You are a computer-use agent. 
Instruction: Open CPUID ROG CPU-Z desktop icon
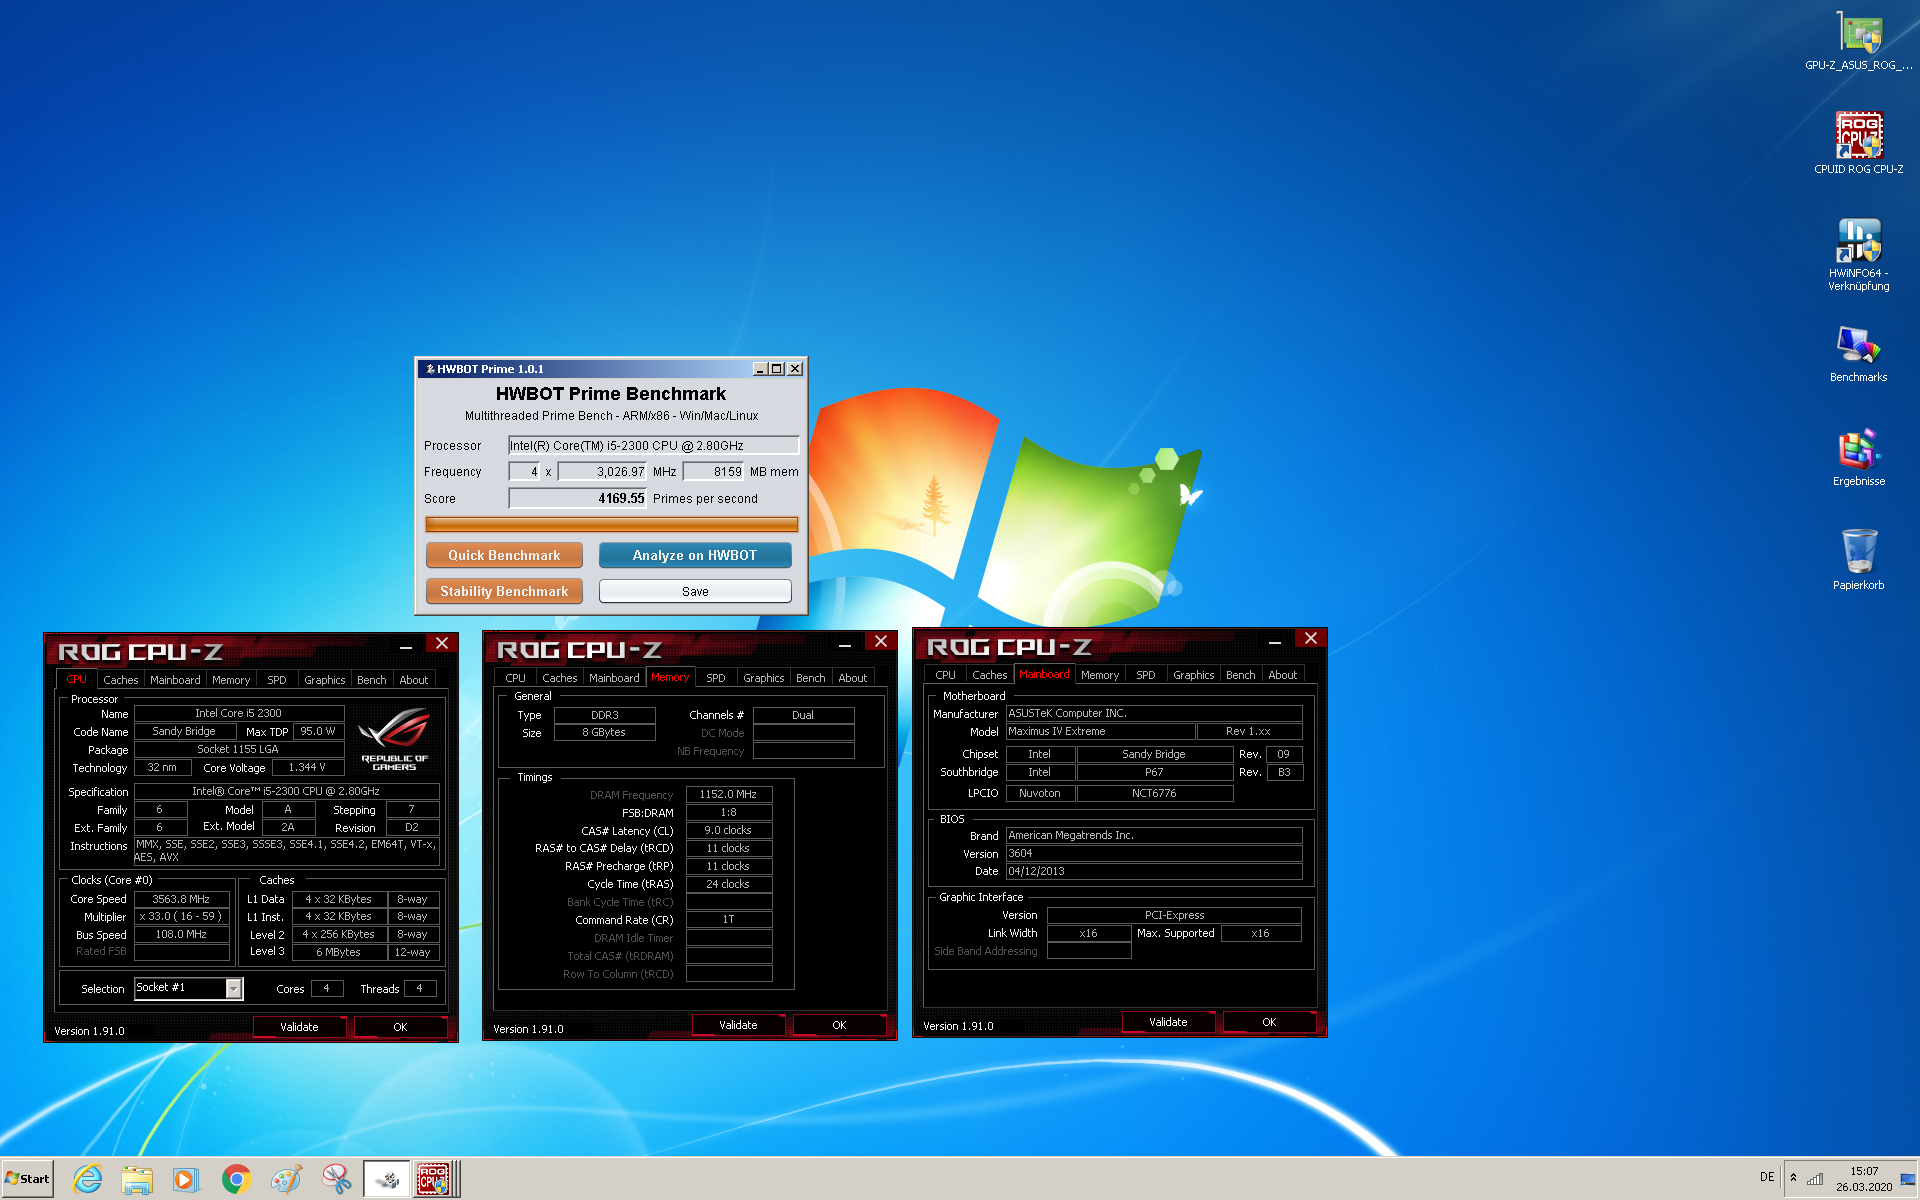tap(1858, 143)
